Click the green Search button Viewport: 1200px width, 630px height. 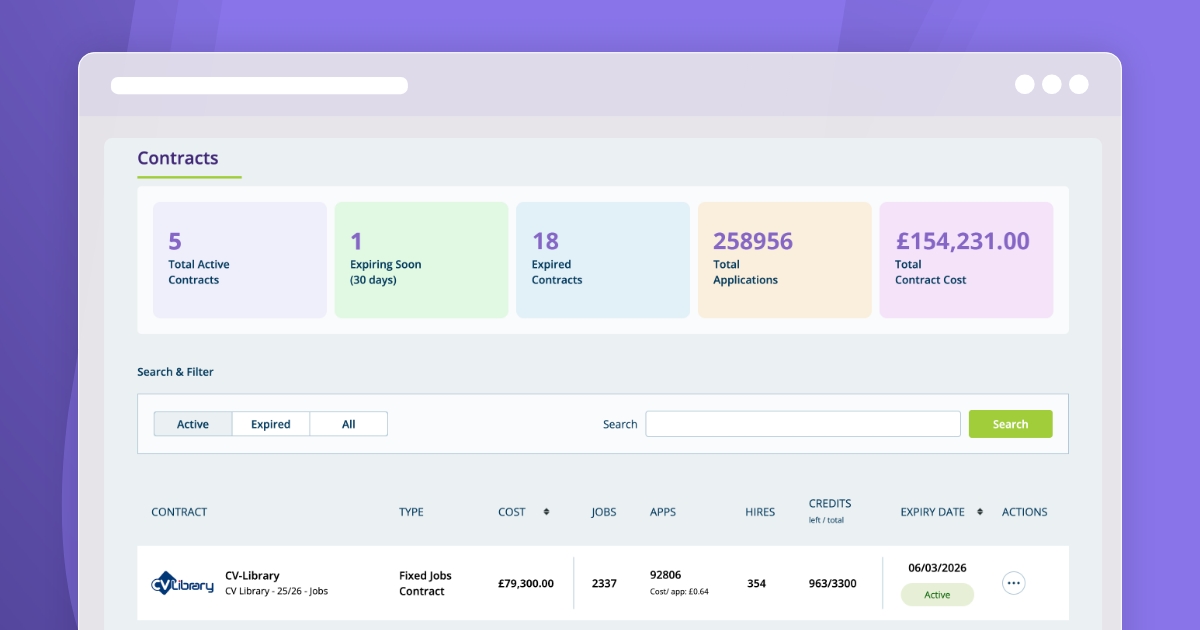click(1010, 424)
